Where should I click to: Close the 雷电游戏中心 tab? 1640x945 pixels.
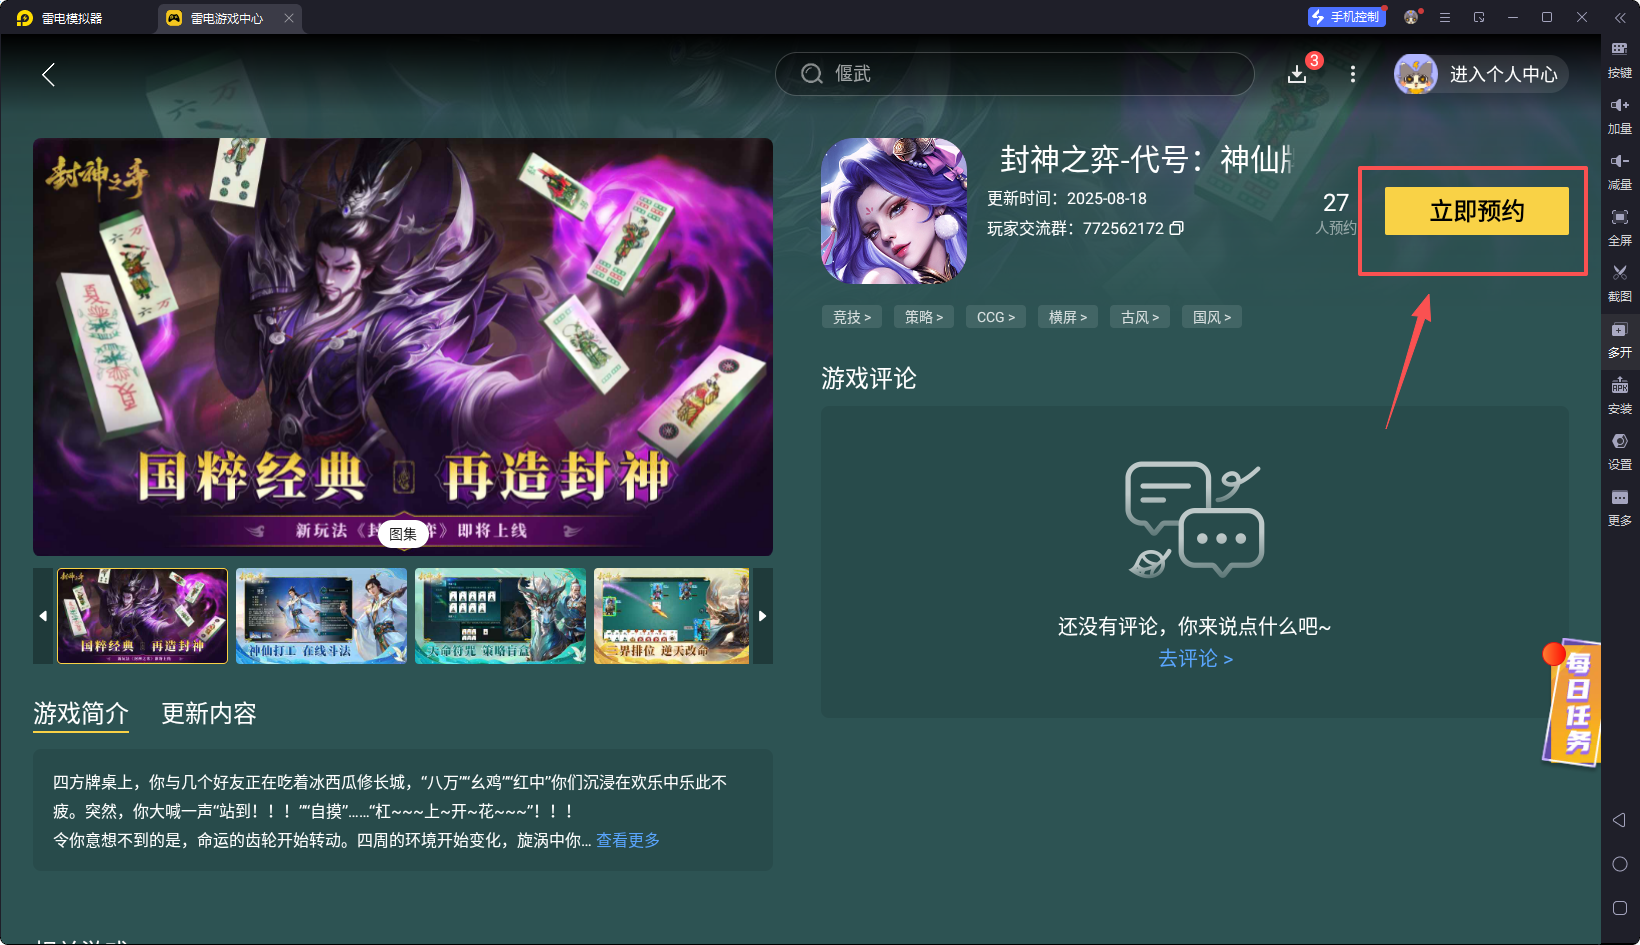point(289,18)
